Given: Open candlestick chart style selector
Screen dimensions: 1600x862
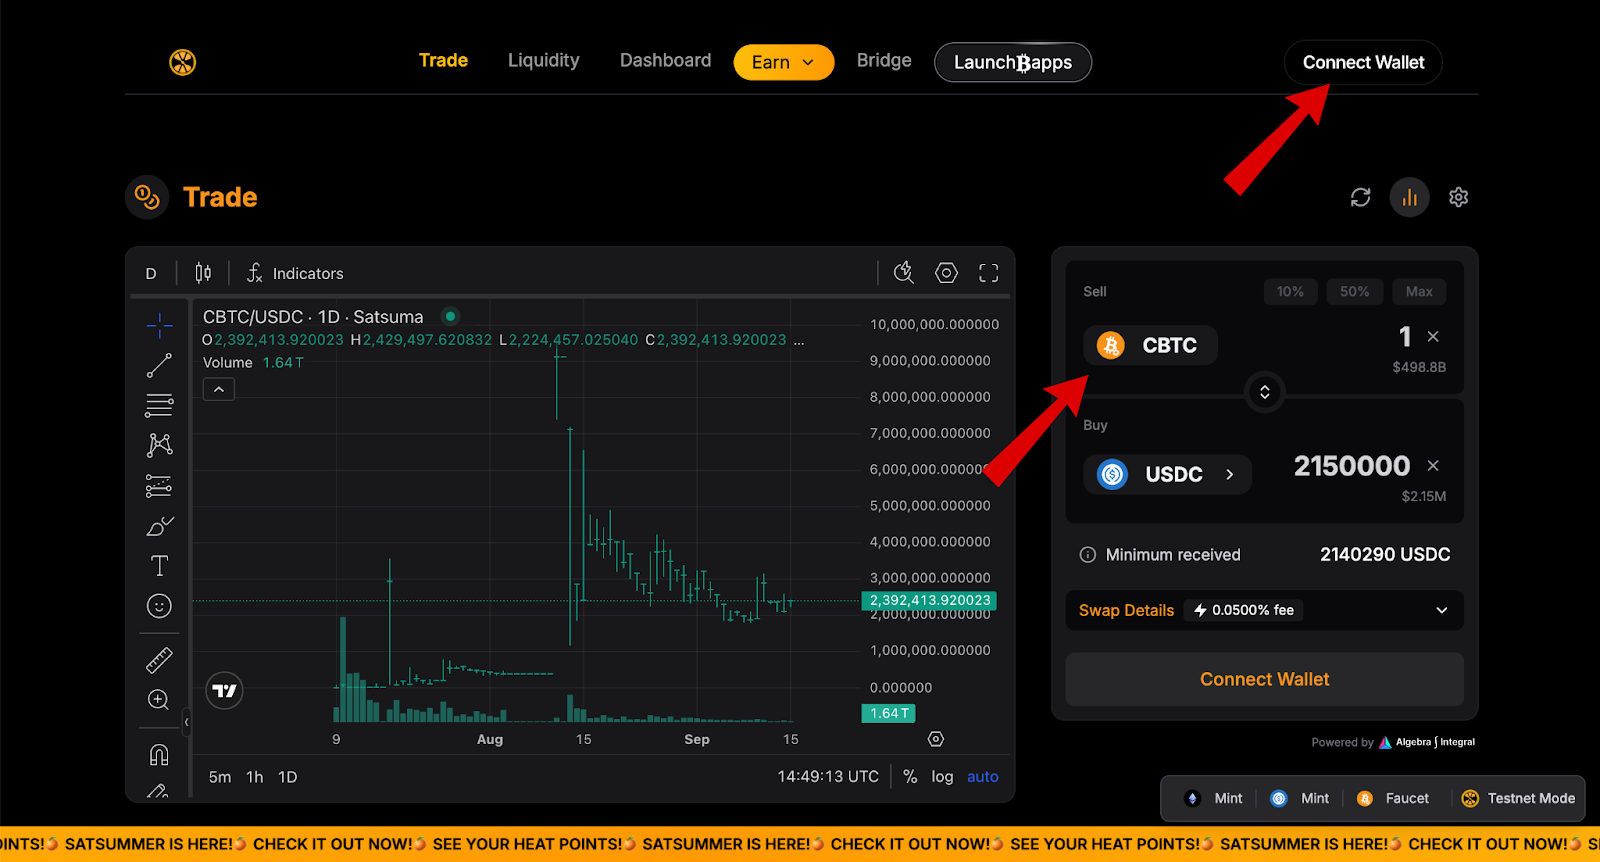Looking at the screenshot, I should tap(203, 273).
